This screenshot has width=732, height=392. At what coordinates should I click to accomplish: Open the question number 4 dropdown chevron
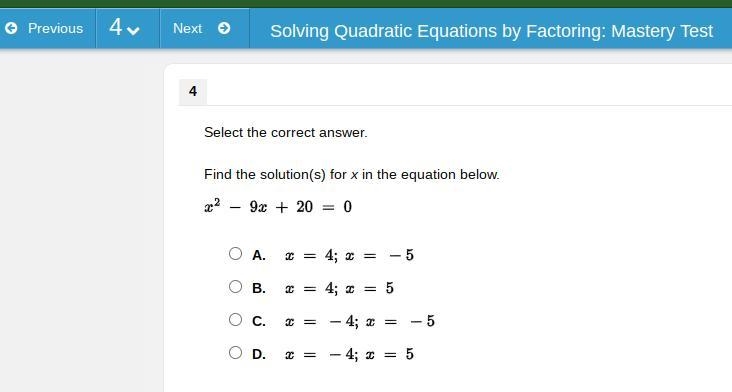tap(133, 31)
